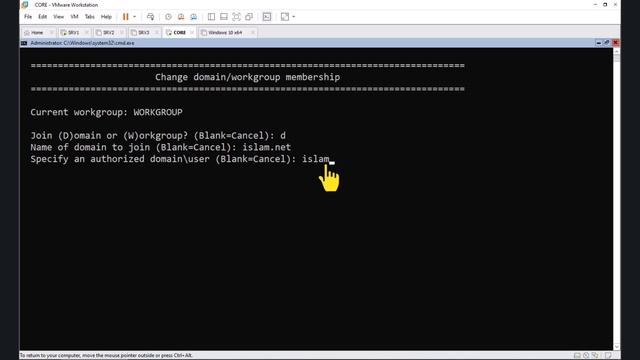Viewport: 640px width, 360px height.
Task: Close the SRV1 tab
Action: 87,33
